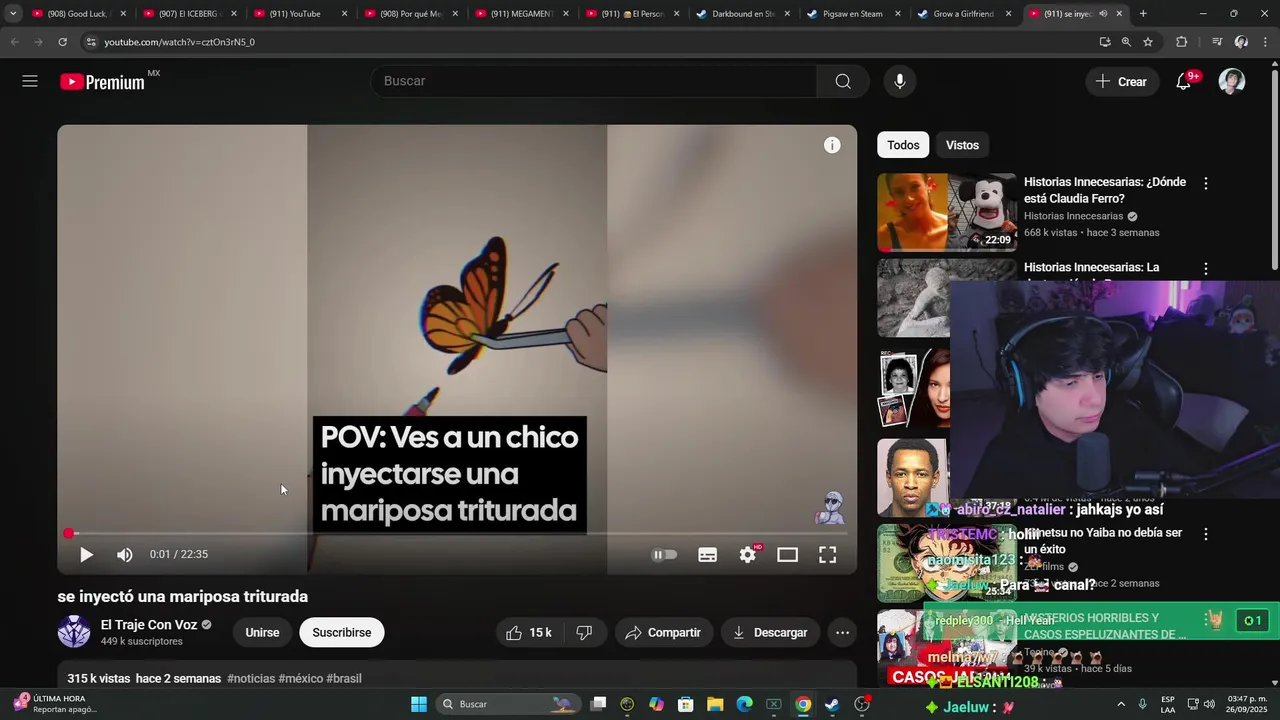Switch to 'Grow a Girlfriend' tab
Screen dimensions: 1280x720
pyautogui.click(x=963, y=14)
